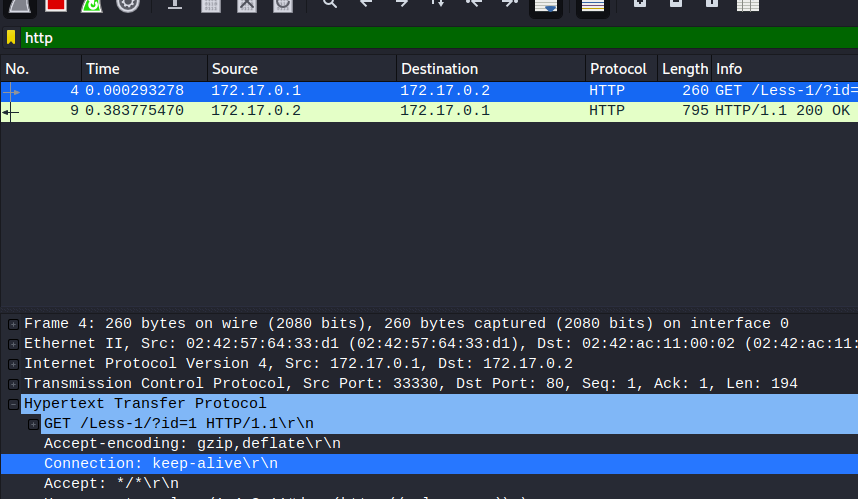Click the length value 260
This screenshot has height=499, width=858.
click(x=695, y=90)
